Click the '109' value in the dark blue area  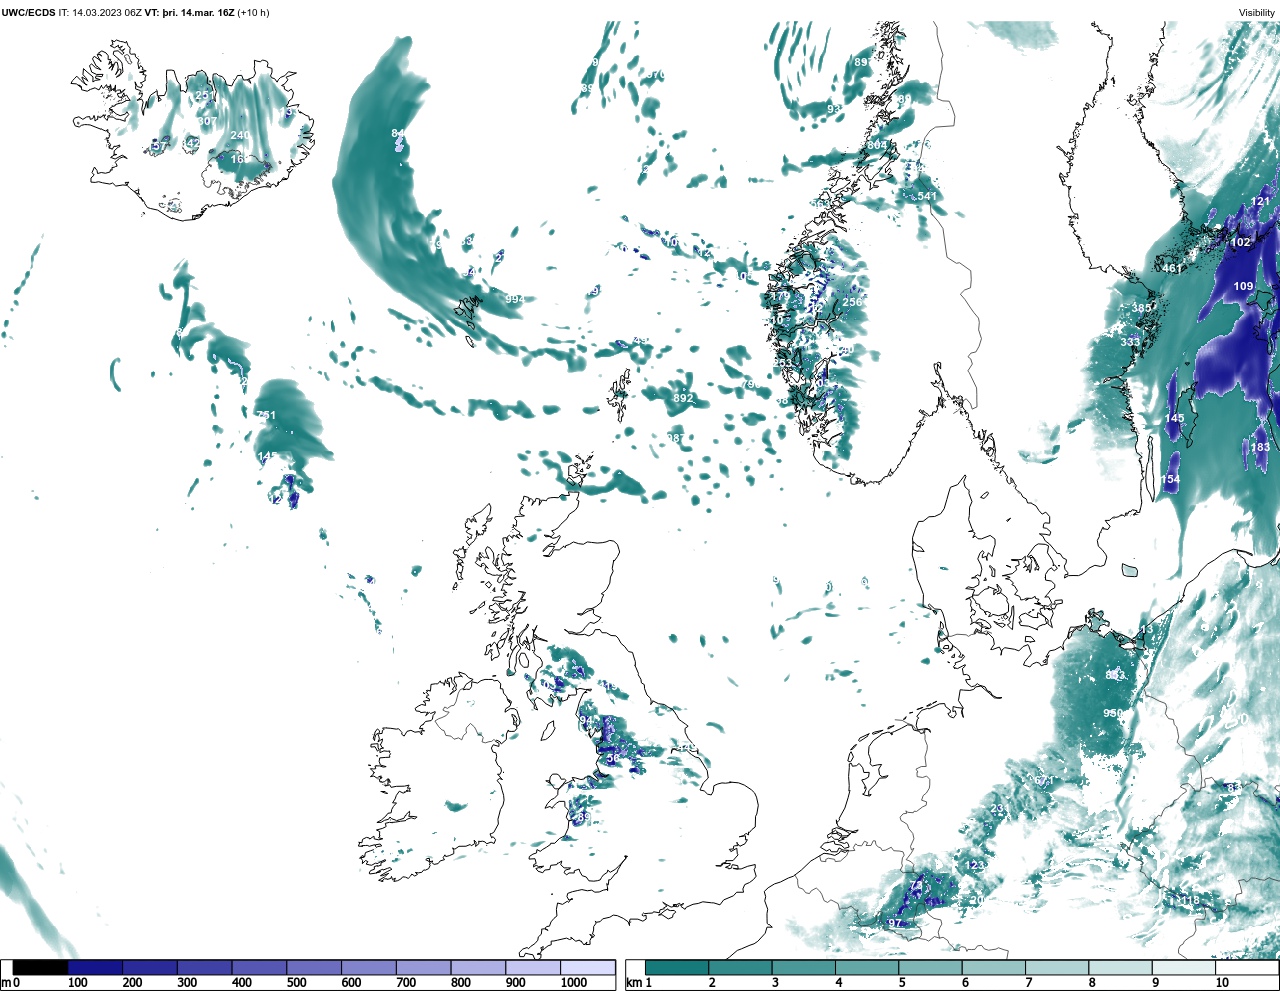coord(1243,286)
